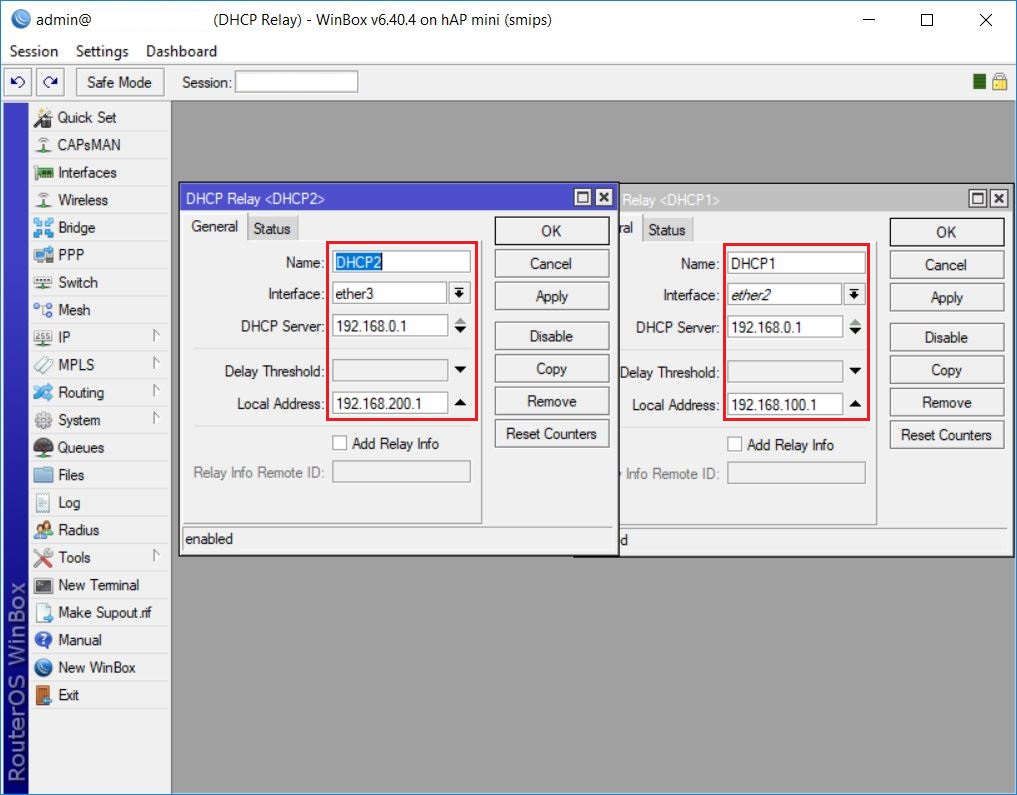Collapse Local Address 192.168.200.1 field
The width and height of the screenshot is (1017, 795).
pos(461,403)
